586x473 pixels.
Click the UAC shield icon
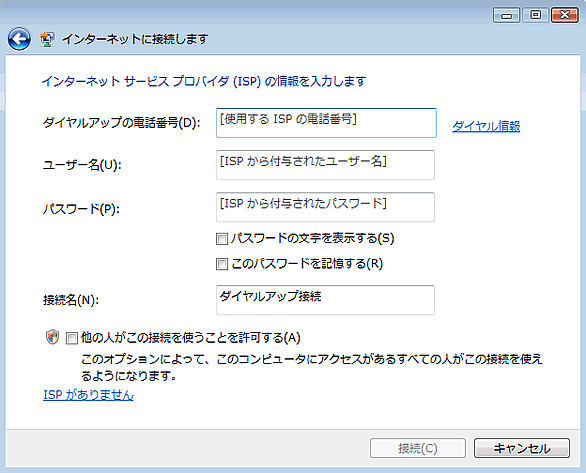pyautogui.click(x=52, y=337)
